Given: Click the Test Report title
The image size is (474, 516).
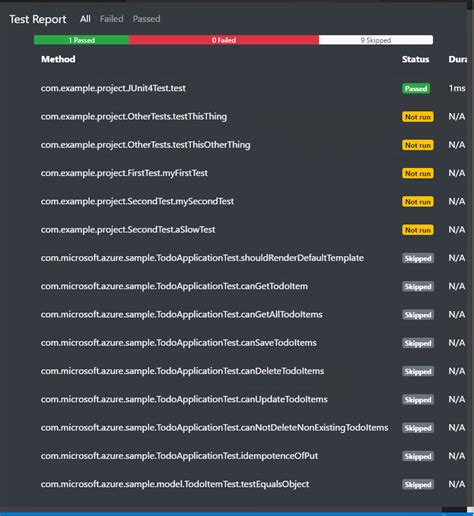Looking at the screenshot, I should pos(38,19).
